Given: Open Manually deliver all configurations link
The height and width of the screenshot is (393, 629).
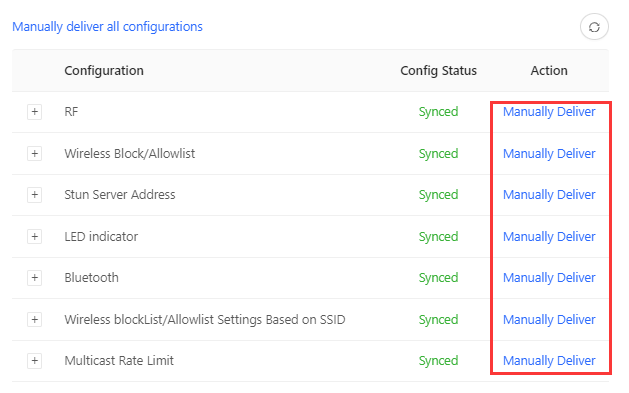Looking at the screenshot, I should [108, 26].
